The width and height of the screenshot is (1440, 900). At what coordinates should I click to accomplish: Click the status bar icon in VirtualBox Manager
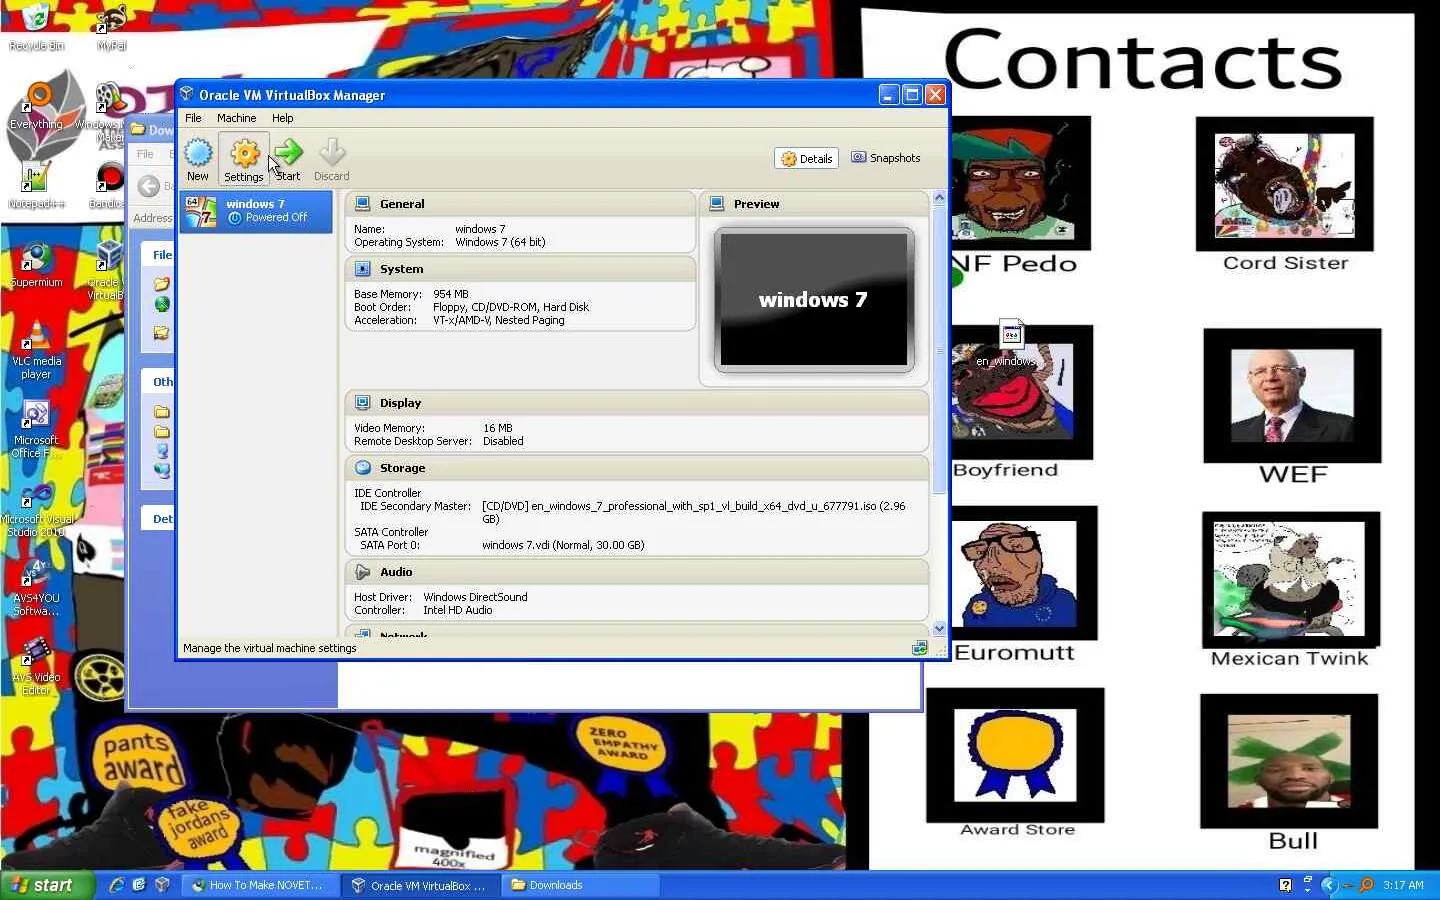pos(919,648)
